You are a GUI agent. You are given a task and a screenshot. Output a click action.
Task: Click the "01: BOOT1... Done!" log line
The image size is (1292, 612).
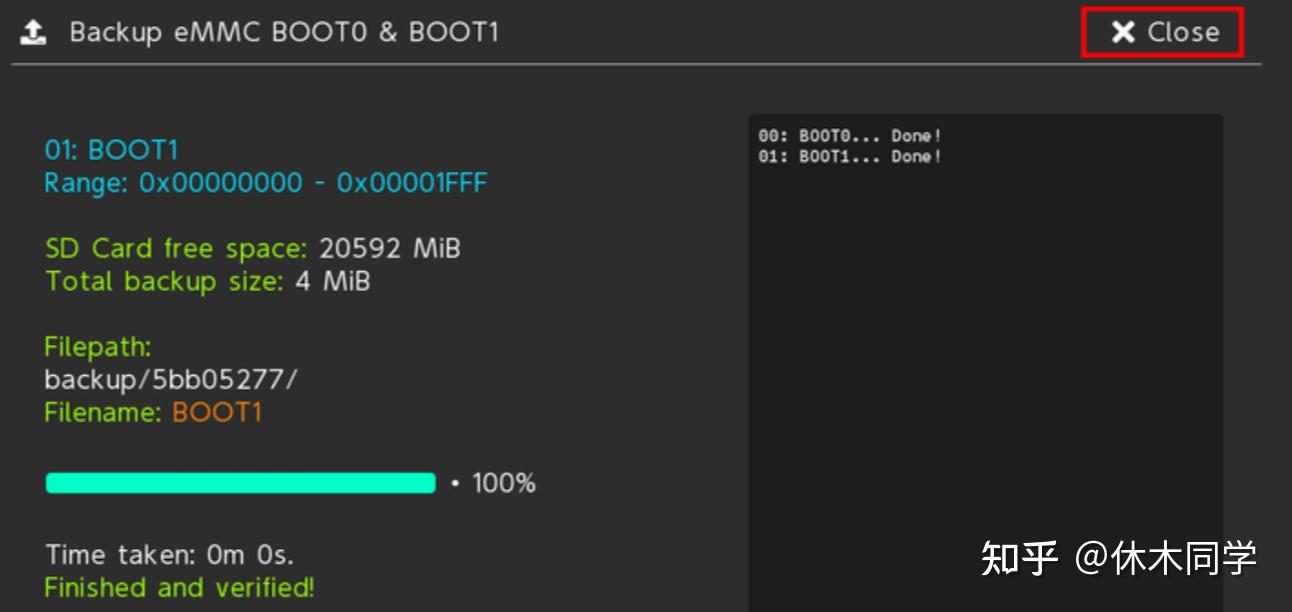coord(849,157)
